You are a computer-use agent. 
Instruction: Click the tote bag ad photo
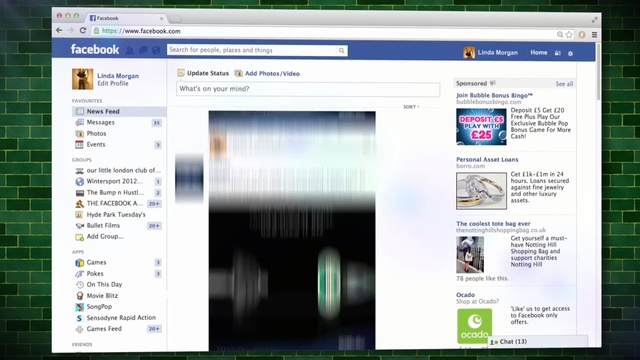(470, 255)
